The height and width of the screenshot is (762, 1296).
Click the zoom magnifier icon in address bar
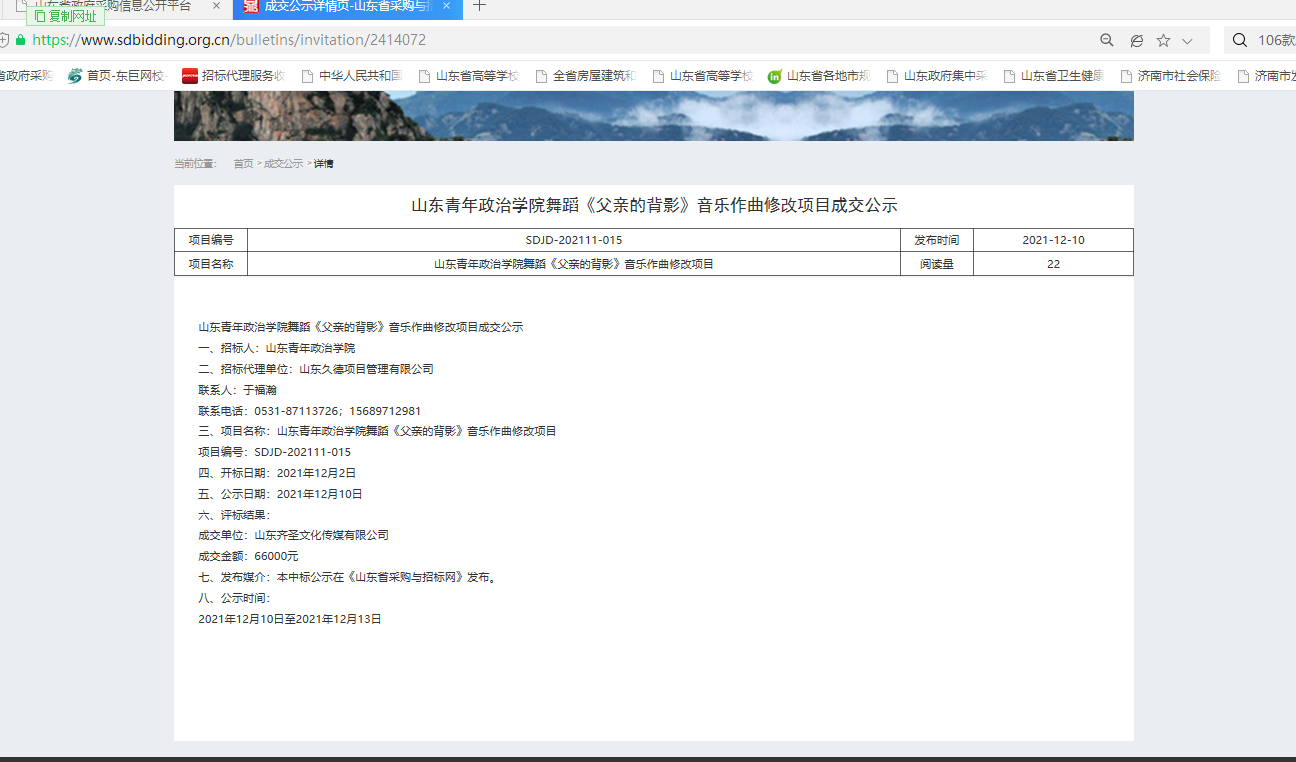tap(1107, 41)
